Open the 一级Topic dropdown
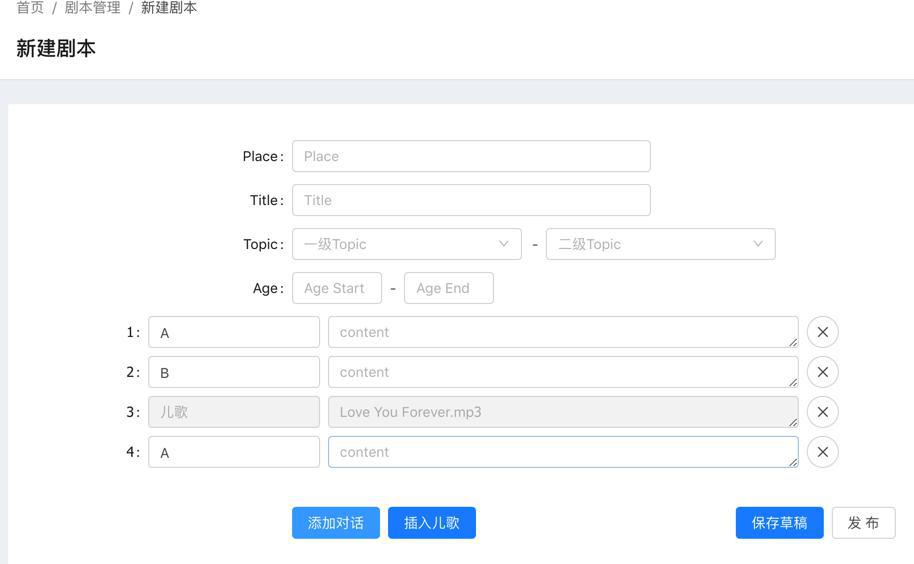Image resolution: width=914 pixels, height=564 pixels. 406,244
